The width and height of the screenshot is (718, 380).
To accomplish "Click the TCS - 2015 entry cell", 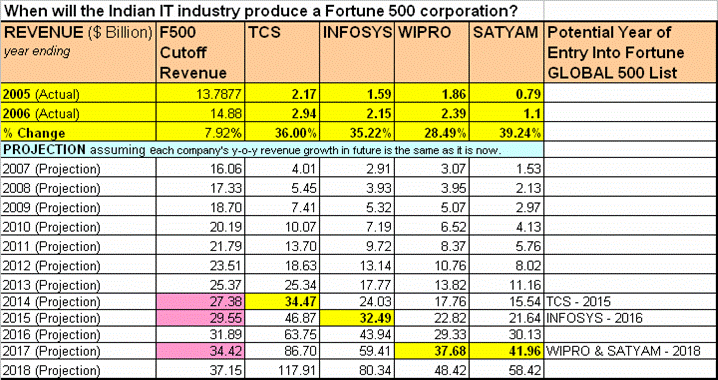I will tap(631, 302).
